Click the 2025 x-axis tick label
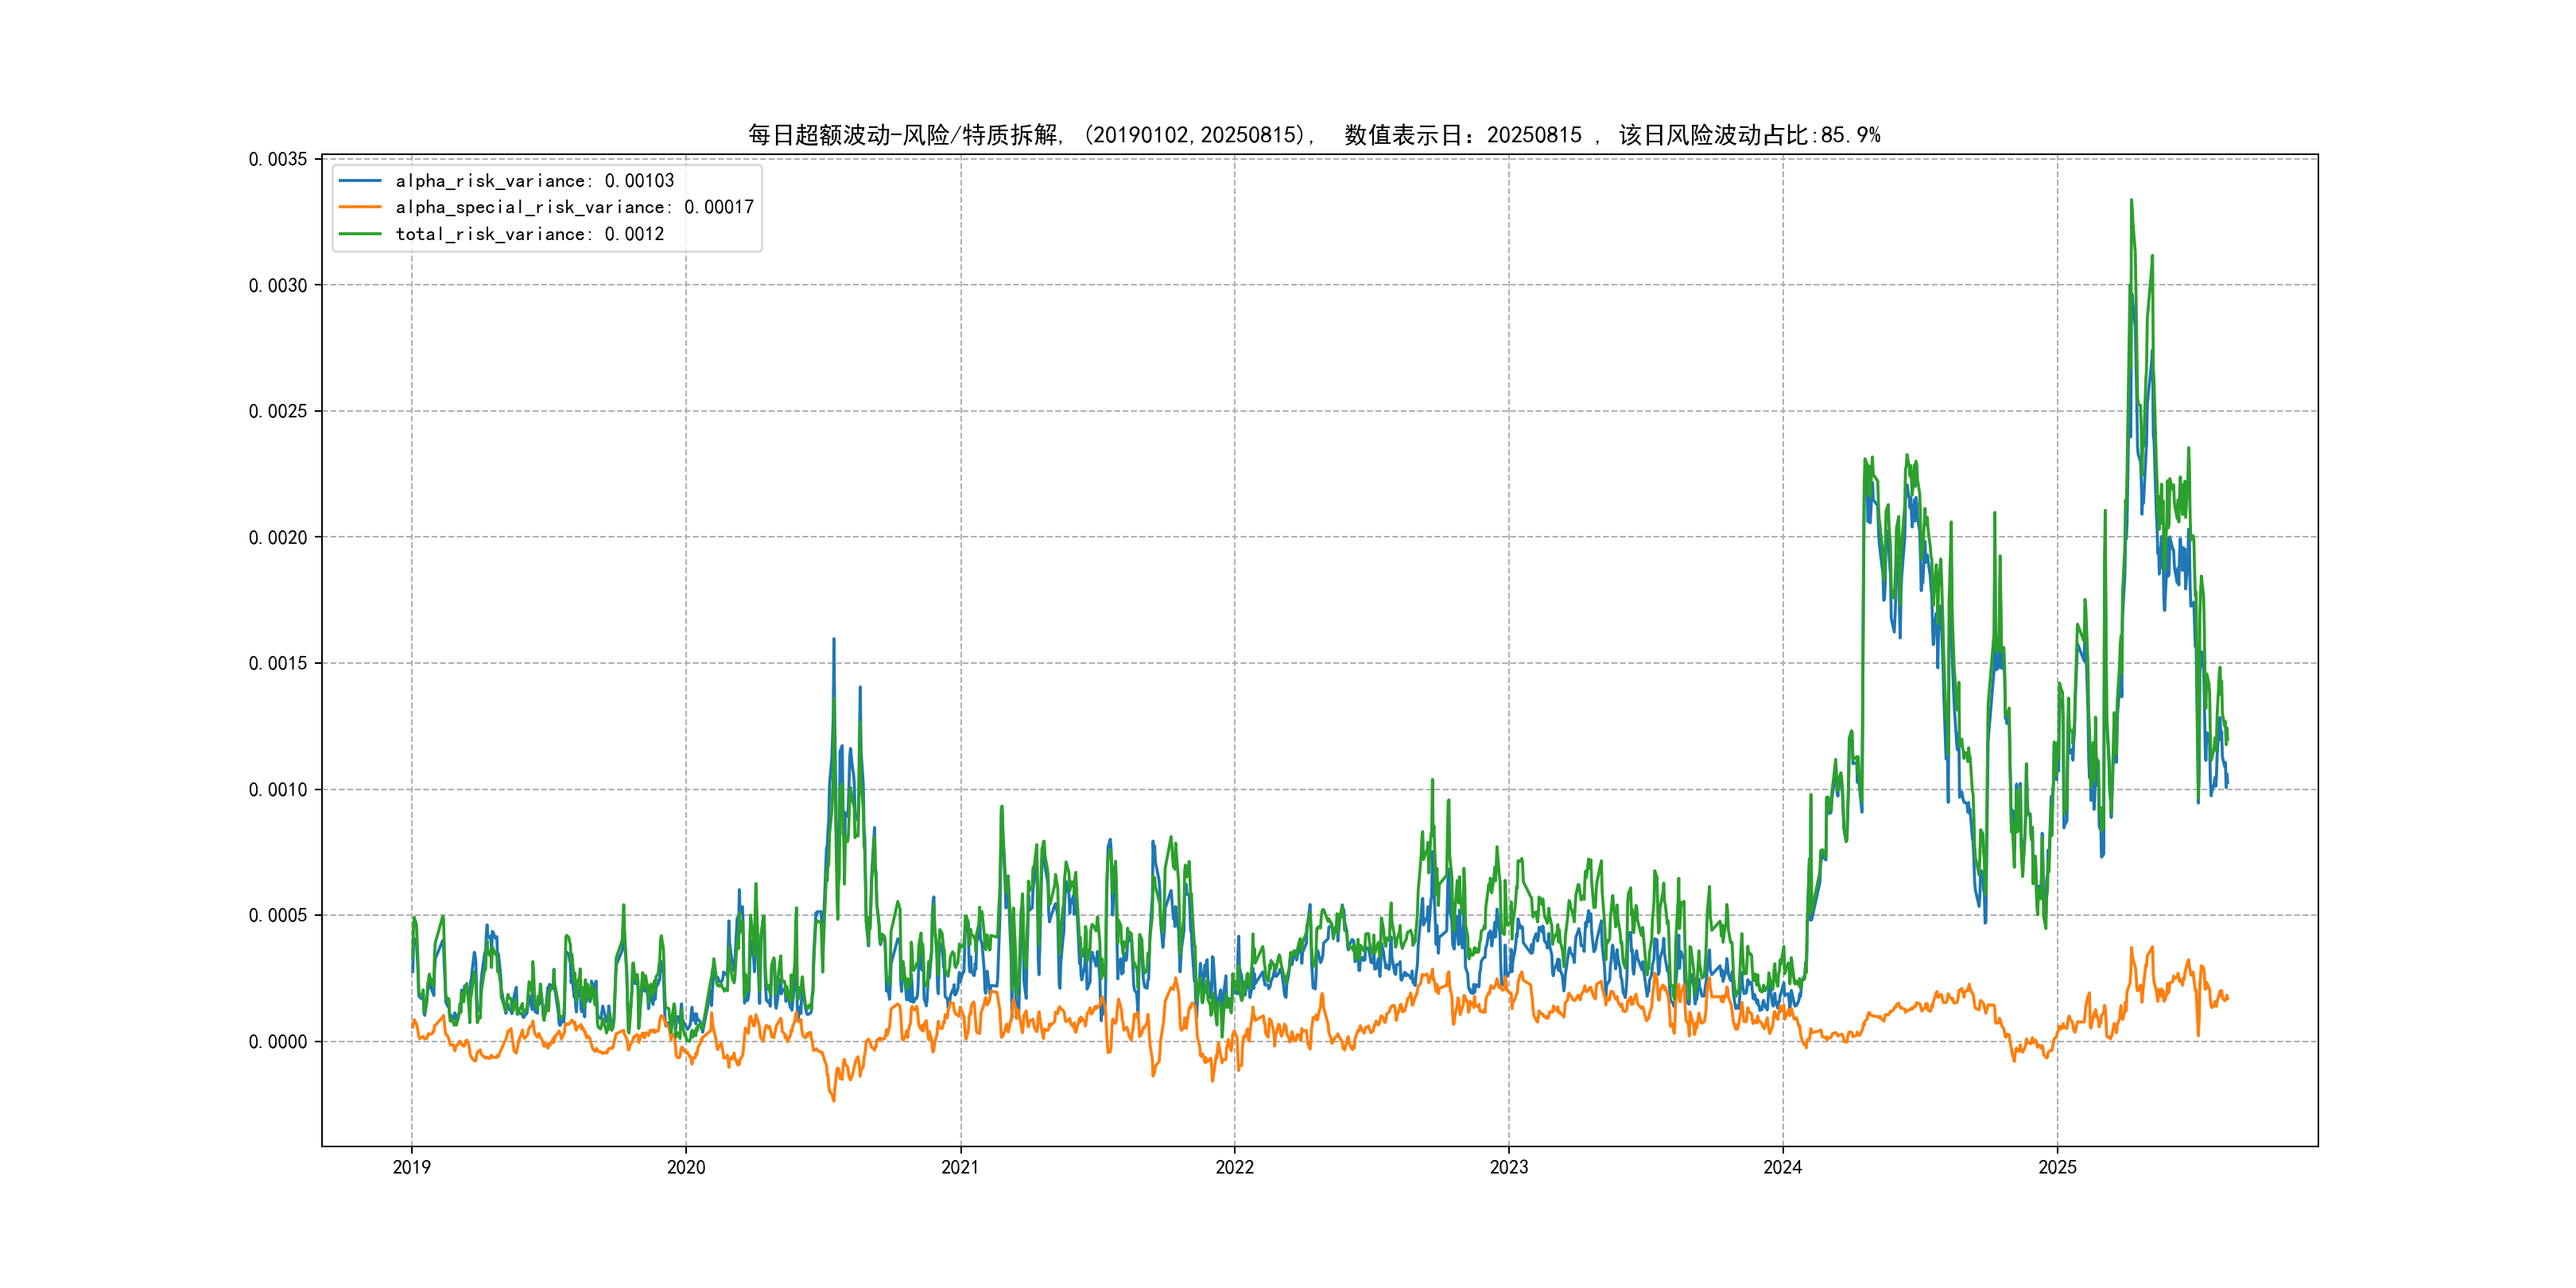This screenshot has height=1288, width=2576. click(x=2057, y=1167)
